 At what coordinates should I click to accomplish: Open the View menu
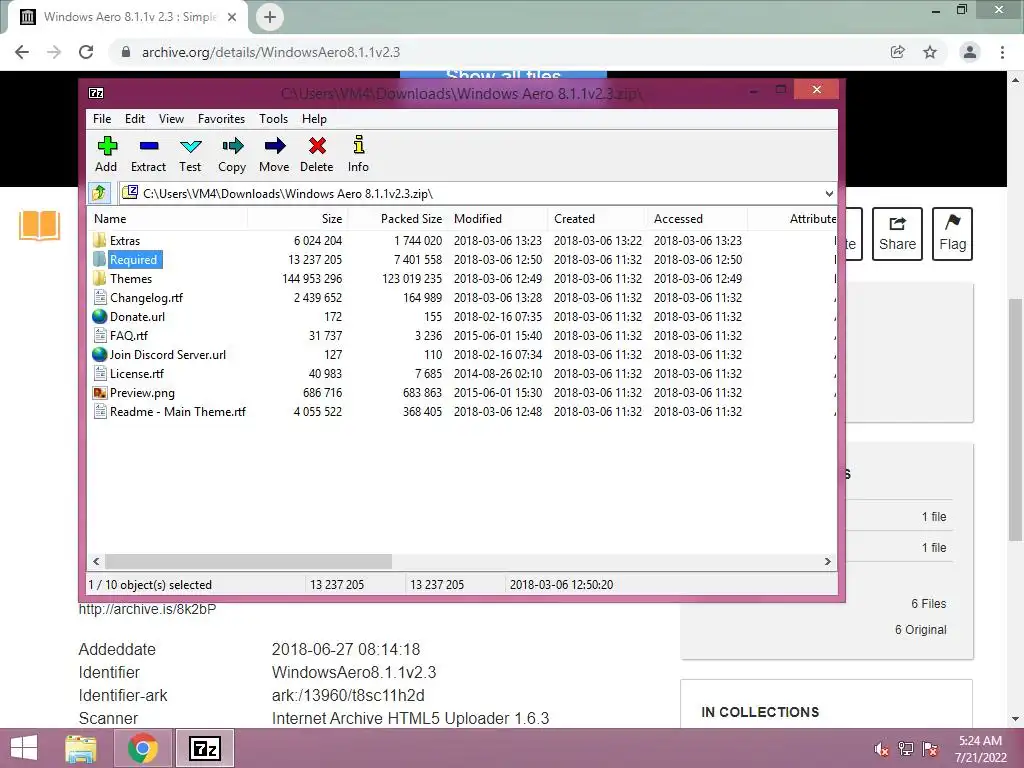[x=171, y=119]
